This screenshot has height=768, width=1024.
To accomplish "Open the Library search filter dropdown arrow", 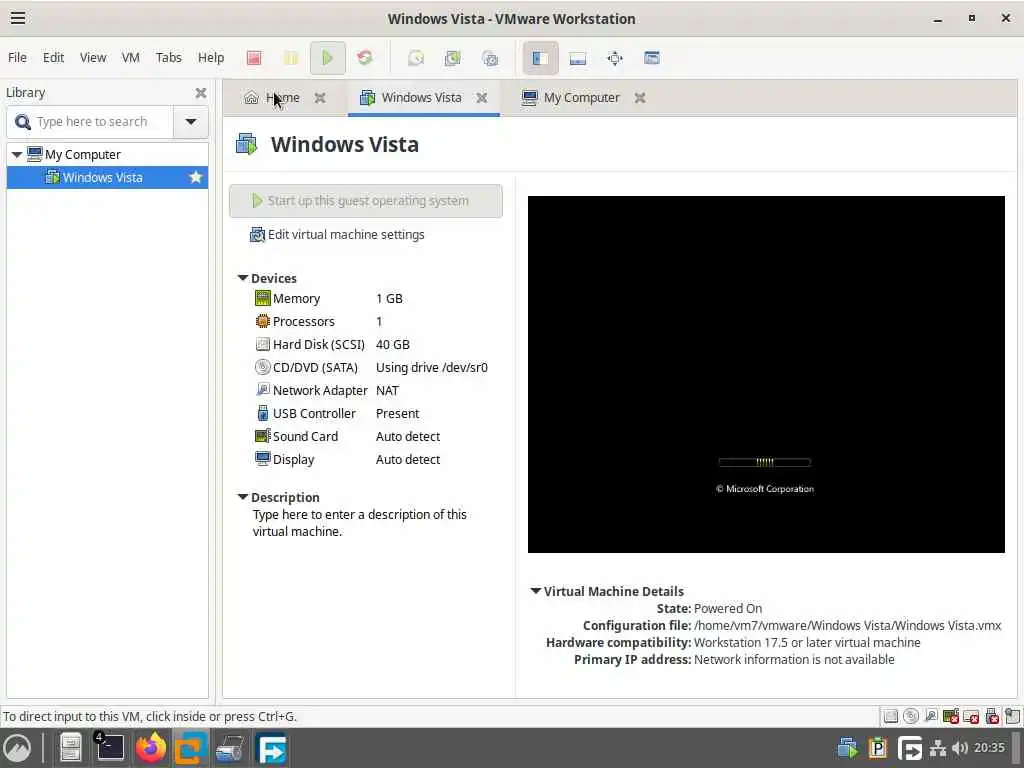I will click(x=191, y=121).
